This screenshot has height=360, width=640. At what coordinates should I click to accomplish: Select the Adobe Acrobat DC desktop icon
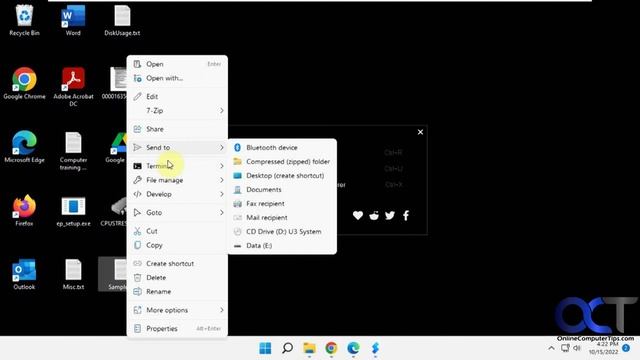73,87
